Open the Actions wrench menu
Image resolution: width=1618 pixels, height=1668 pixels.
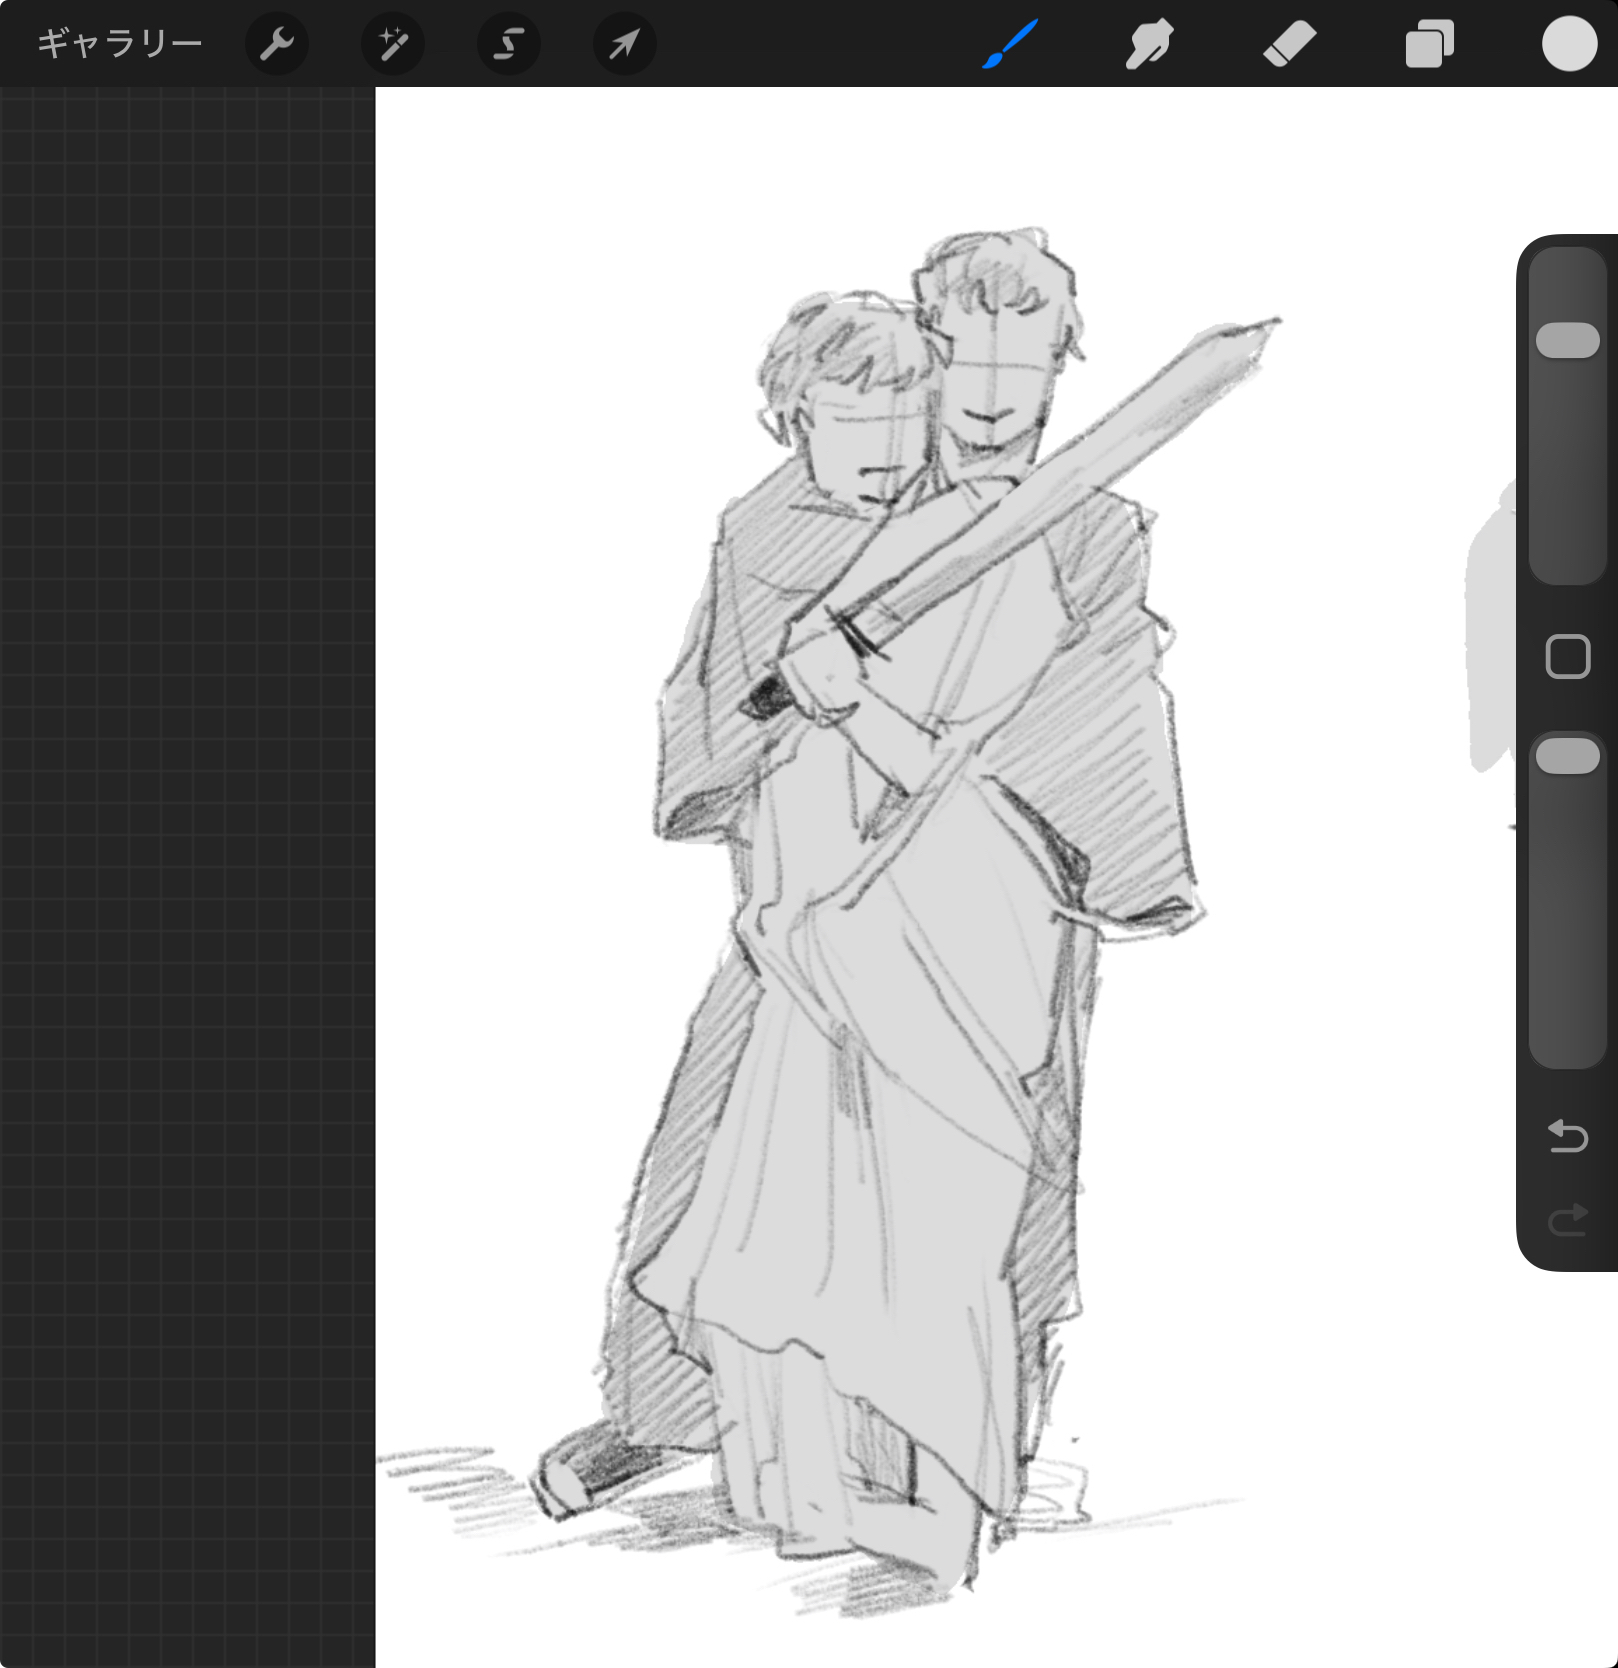tap(276, 44)
